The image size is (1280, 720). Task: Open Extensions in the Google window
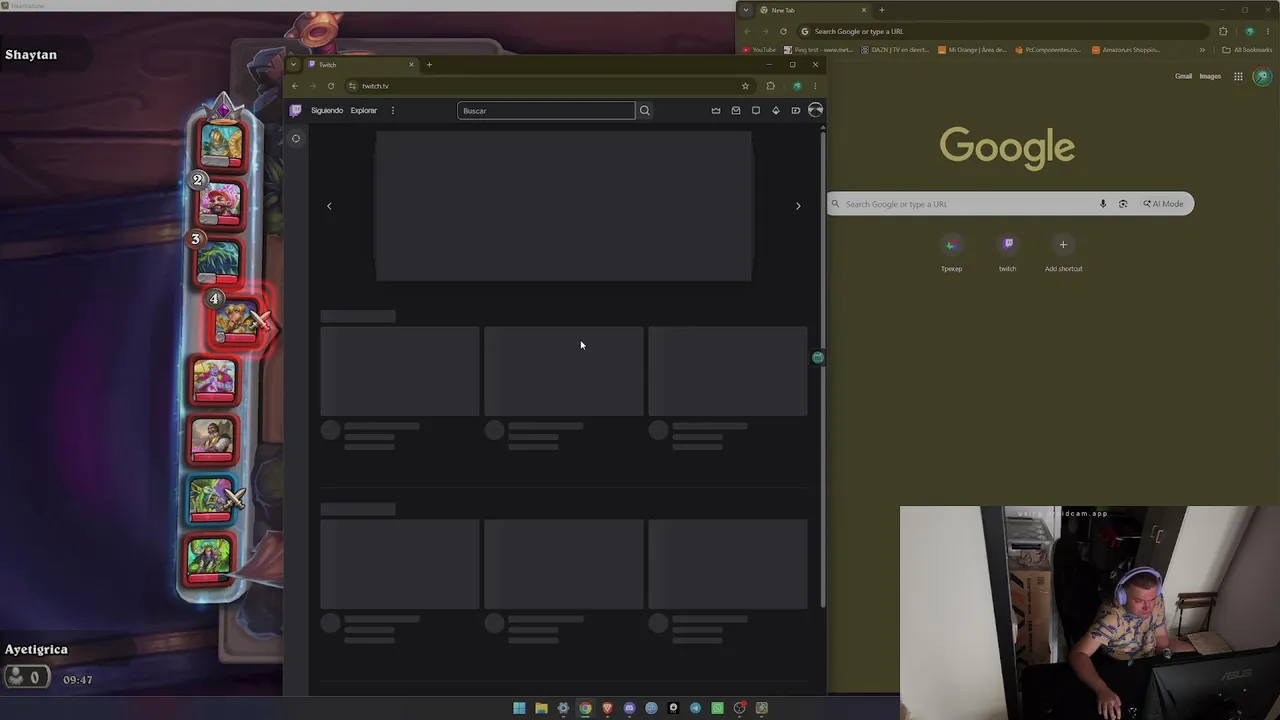coord(1223,31)
